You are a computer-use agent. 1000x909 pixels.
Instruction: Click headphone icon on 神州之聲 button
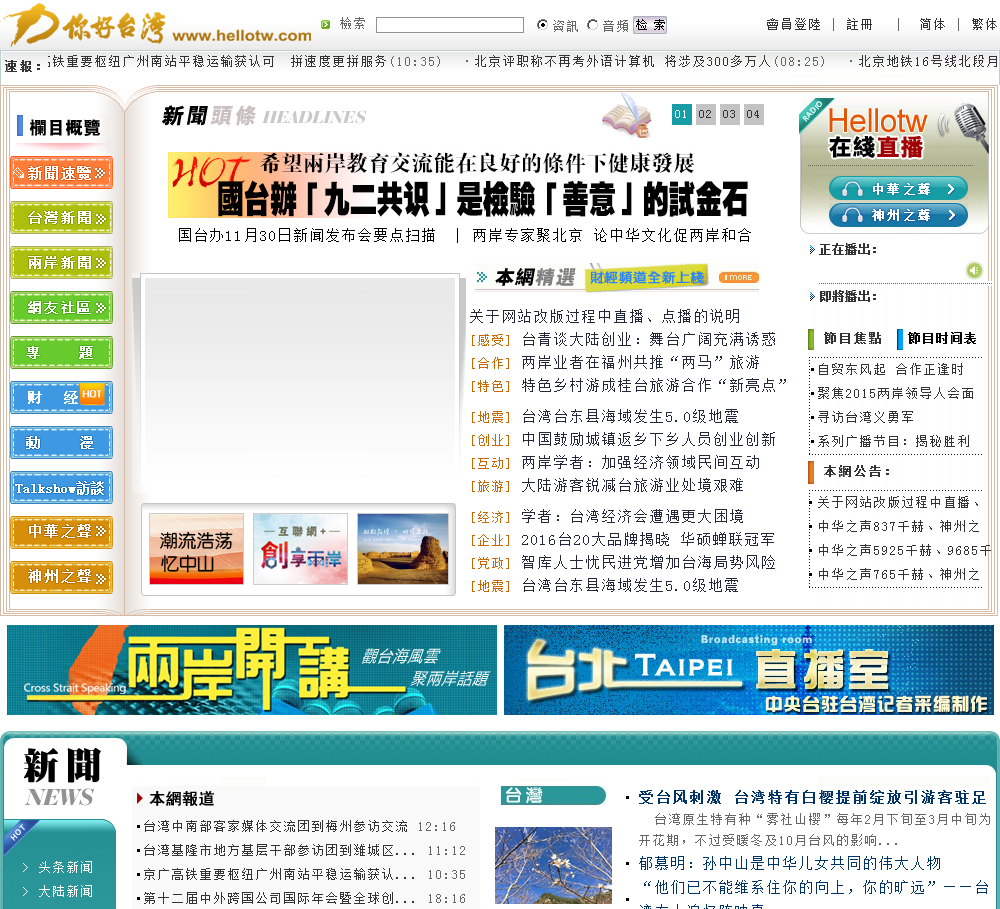852,216
